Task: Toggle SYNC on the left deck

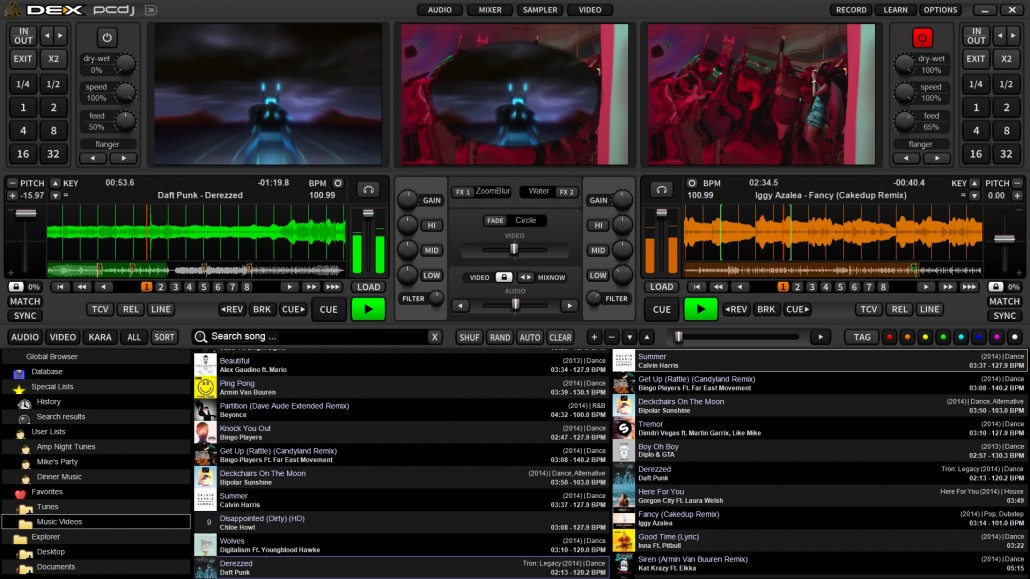Action: pos(25,315)
